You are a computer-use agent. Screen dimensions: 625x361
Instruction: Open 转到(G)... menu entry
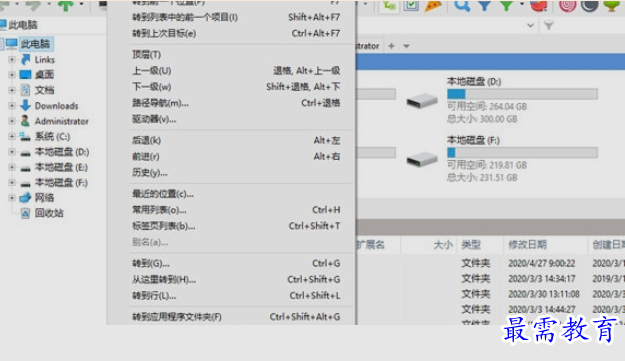pos(236,263)
